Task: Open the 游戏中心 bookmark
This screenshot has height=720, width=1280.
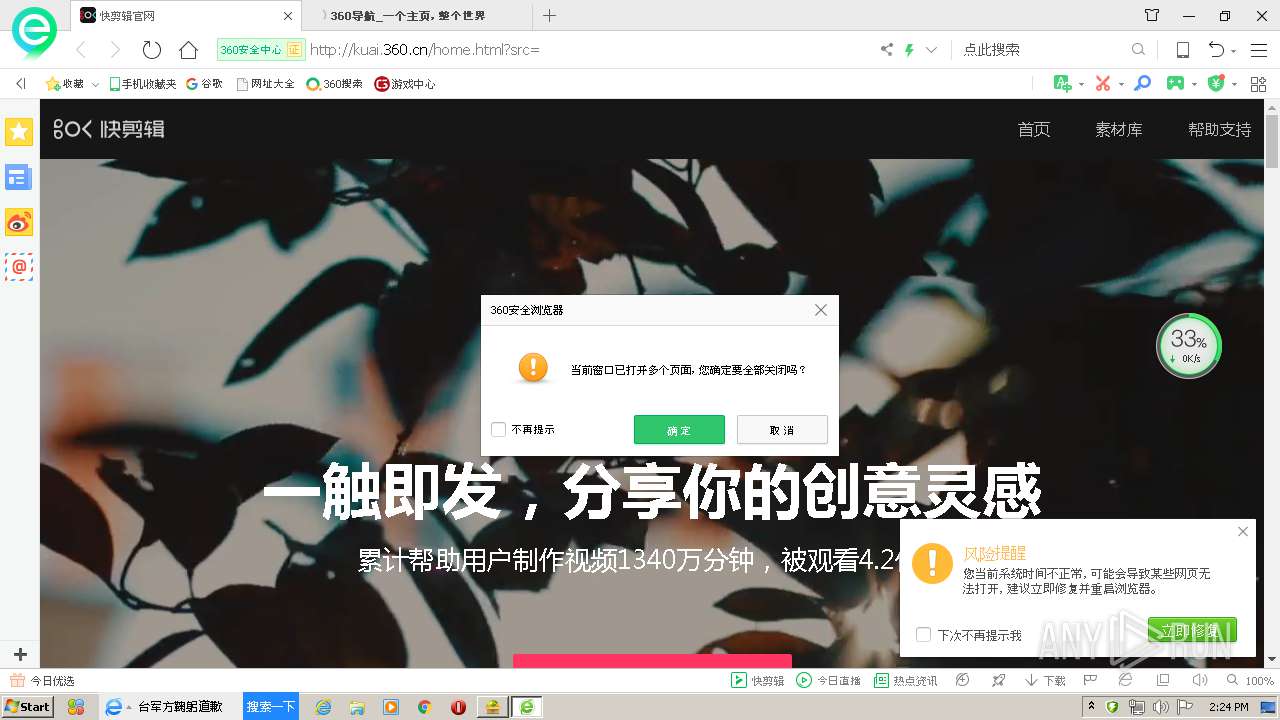Action: click(x=405, y=84)
